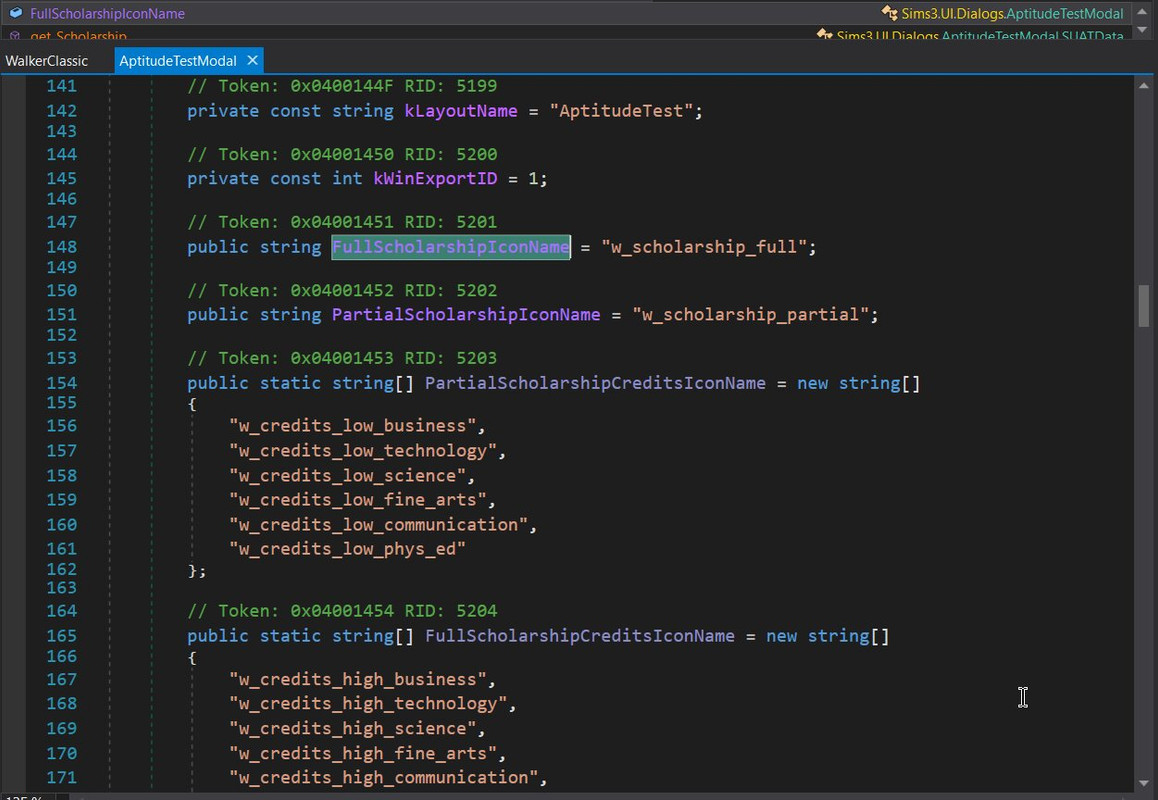Screen dimensions: 1158x800
Task: Click token comment 0x04001453 RID: 5203
Action: click(x=342, y=358)
